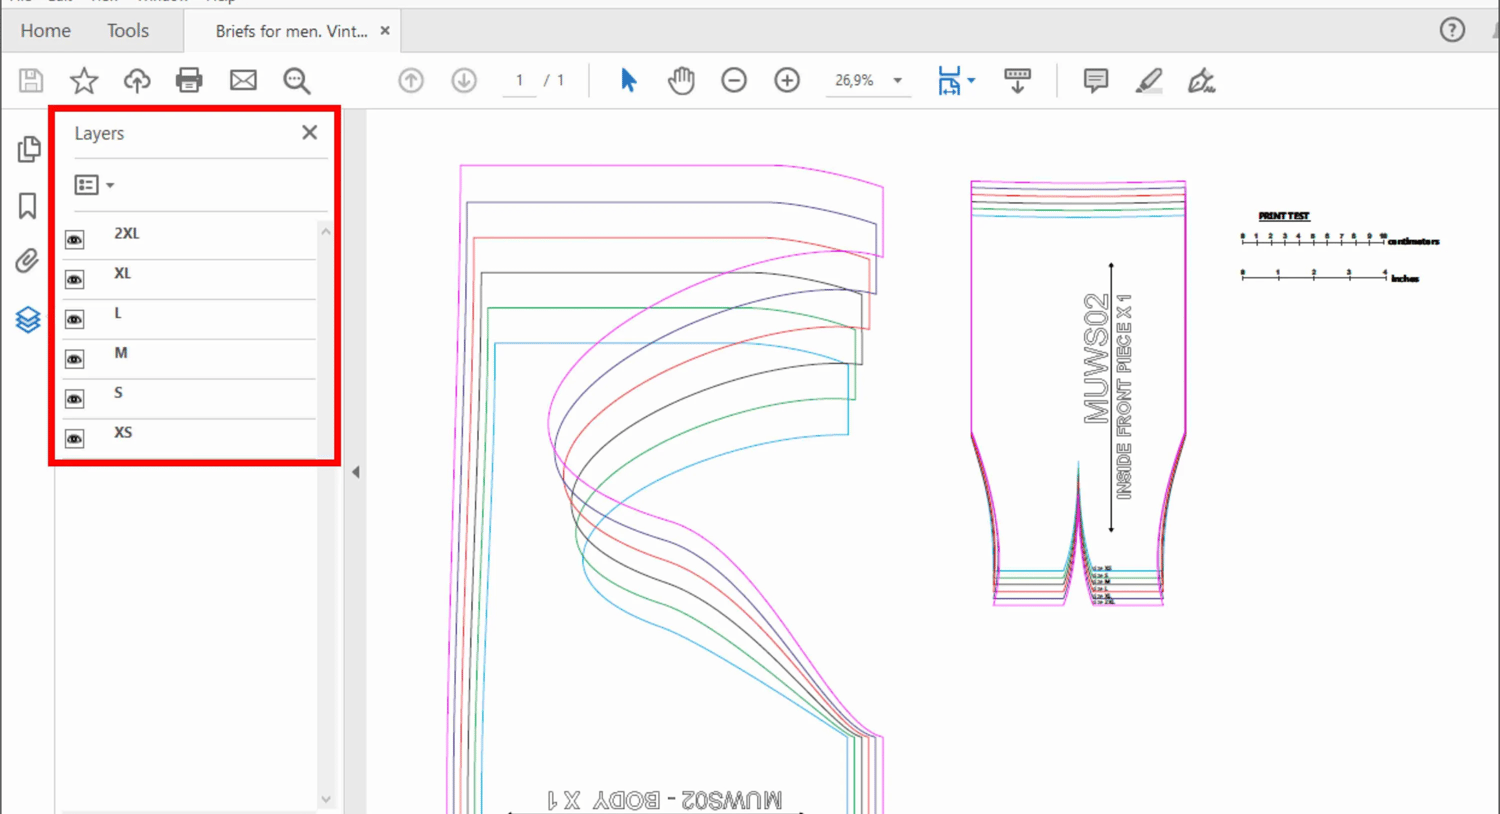
Task: Click the Zoom Out minus icon
Action: (734, 80)
